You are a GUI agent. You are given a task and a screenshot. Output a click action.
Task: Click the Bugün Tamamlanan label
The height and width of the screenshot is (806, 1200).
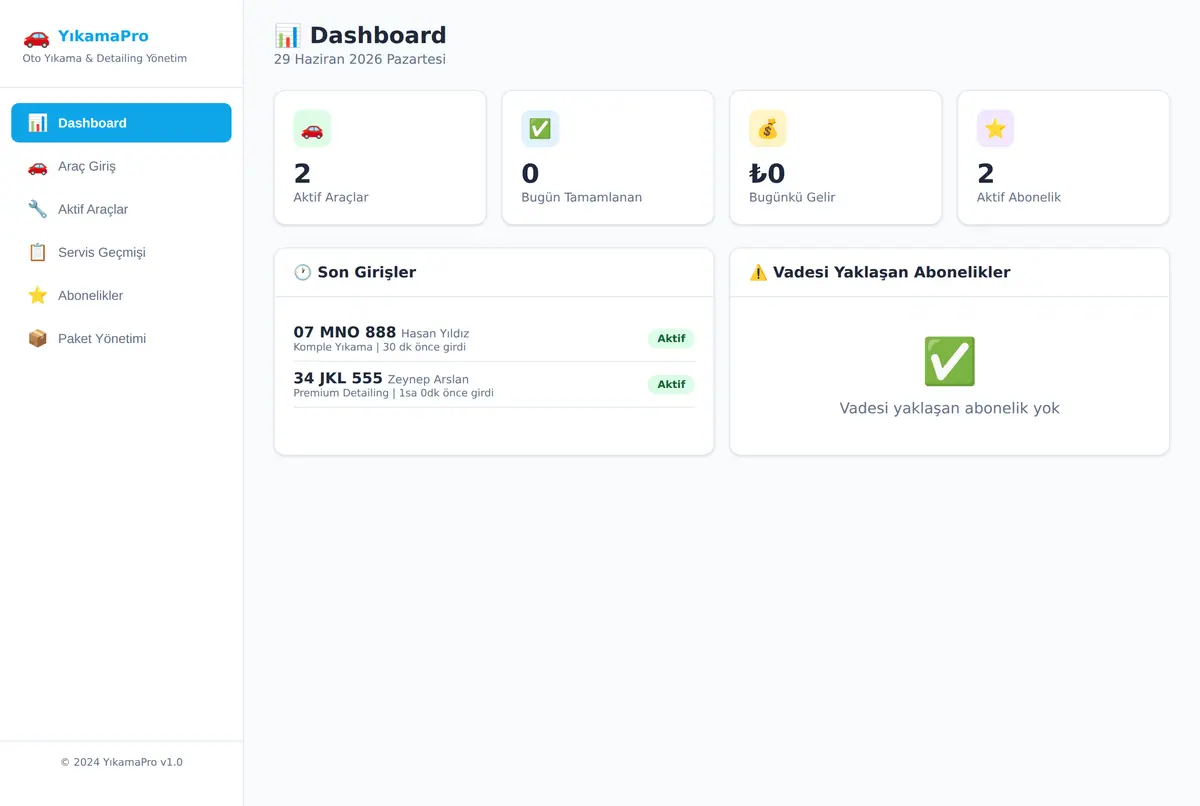582,198
